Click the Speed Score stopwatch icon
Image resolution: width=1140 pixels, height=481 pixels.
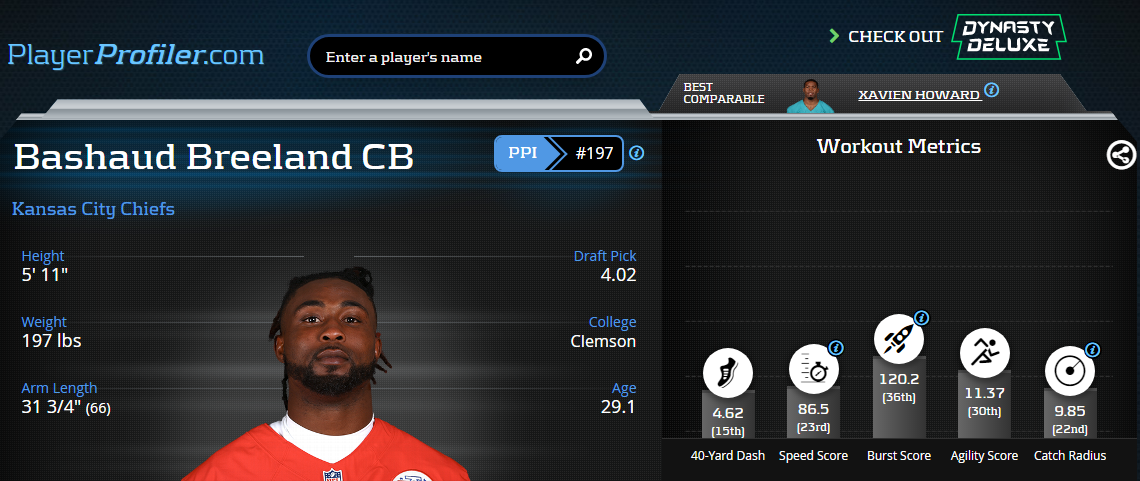814,369
